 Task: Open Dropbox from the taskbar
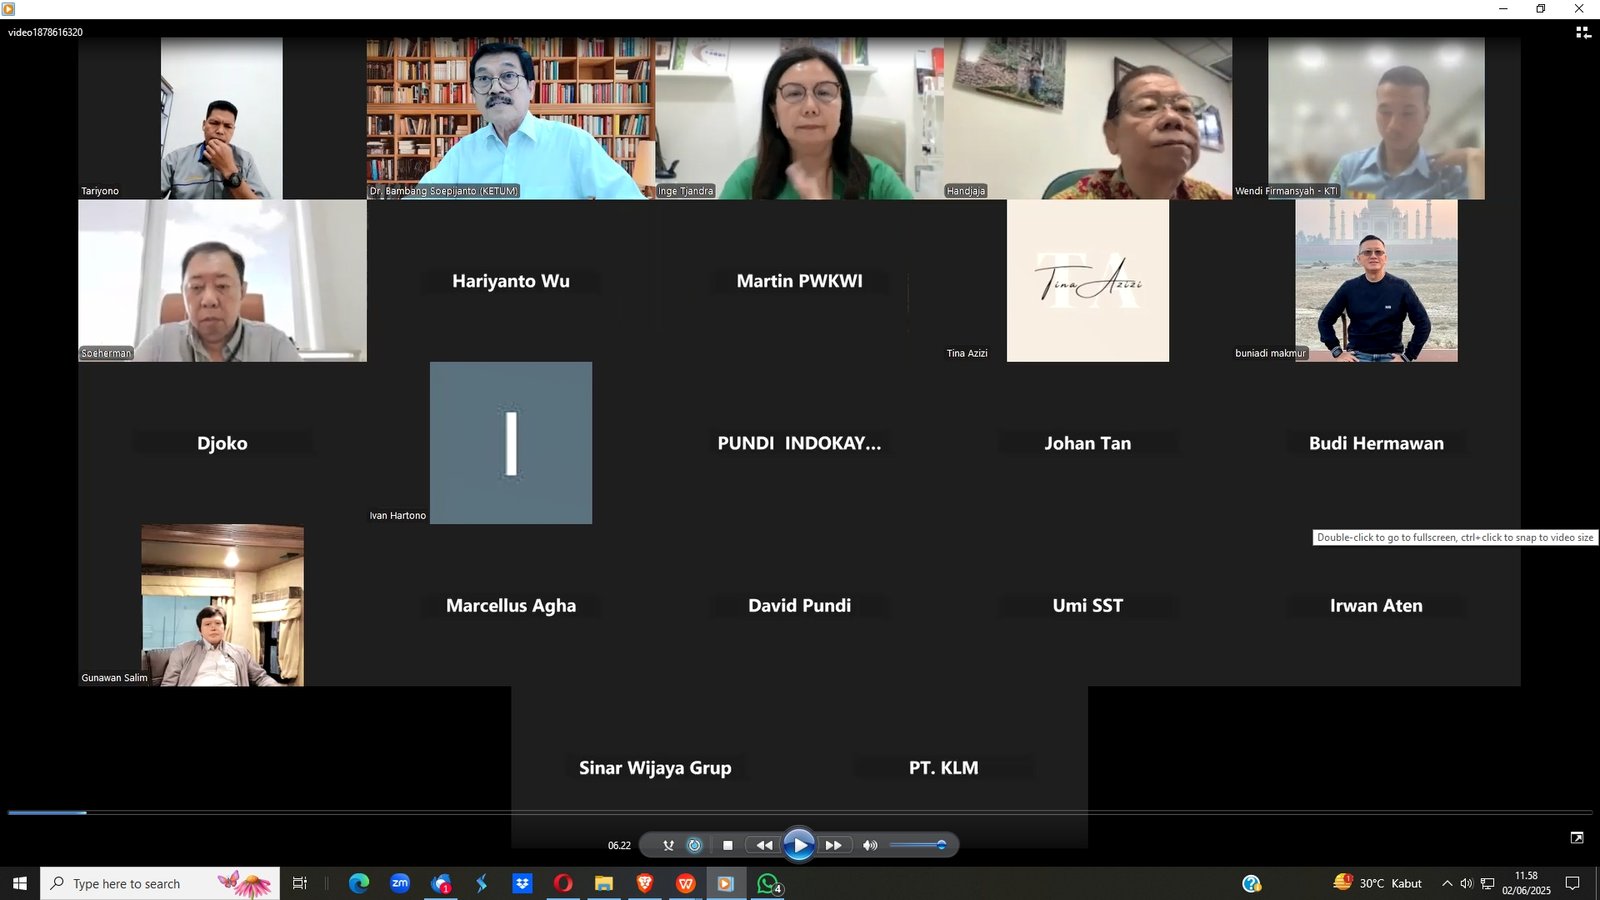point(522,883)
